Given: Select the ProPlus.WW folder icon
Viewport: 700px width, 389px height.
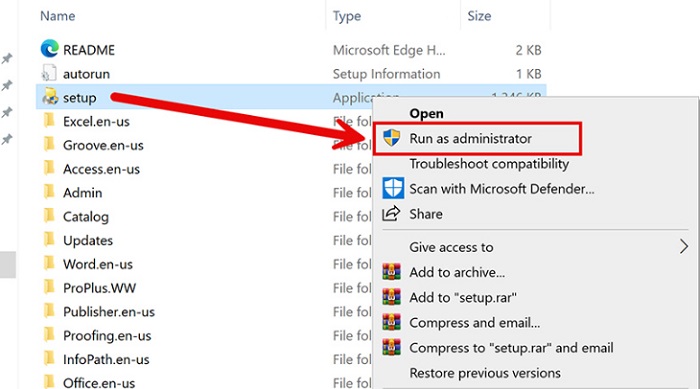Looking at the screenshot, I should point(49,287).
